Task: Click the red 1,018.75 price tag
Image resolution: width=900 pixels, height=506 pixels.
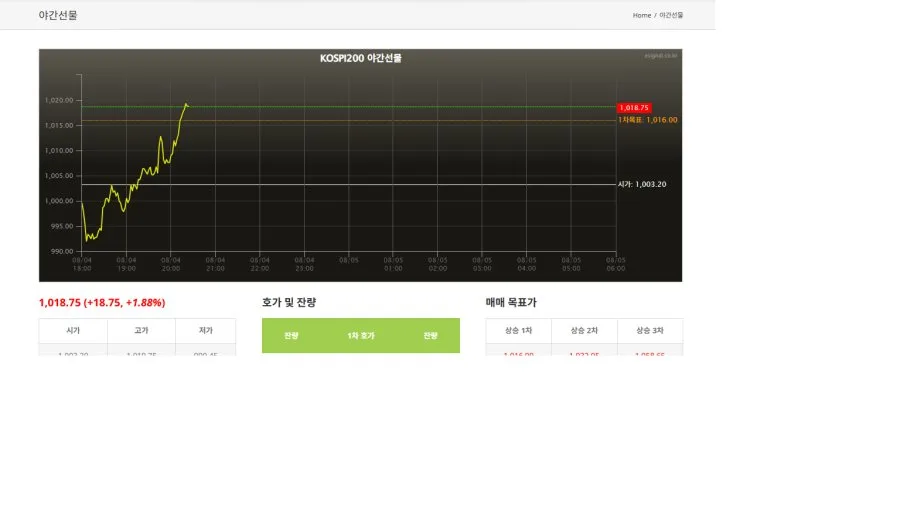Action: click(634, 108)
